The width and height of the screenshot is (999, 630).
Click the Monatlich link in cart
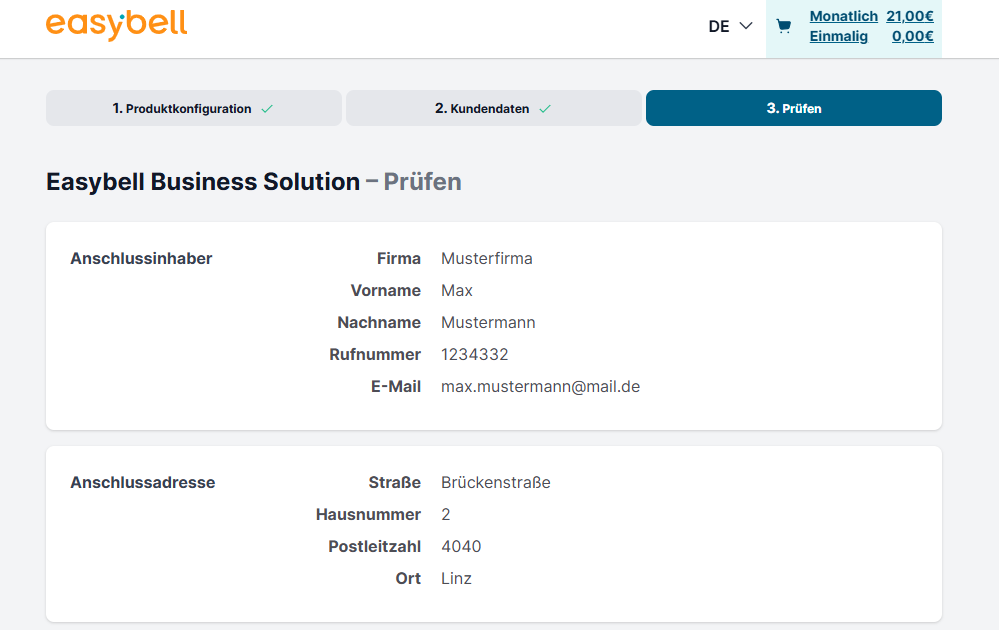[844, 16]
